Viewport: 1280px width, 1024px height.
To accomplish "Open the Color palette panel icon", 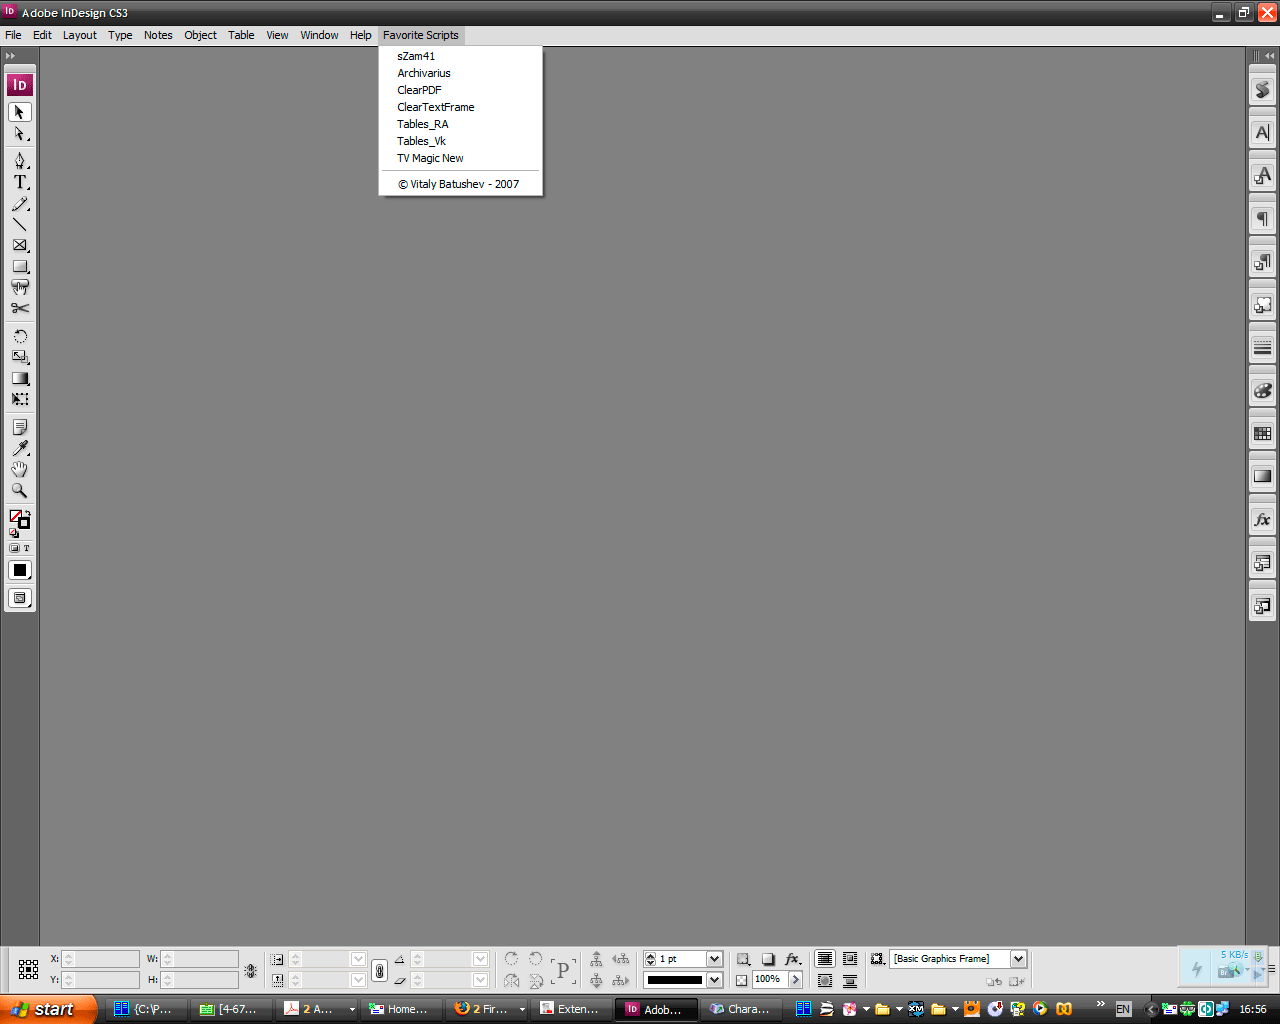I will (1262, 391).
